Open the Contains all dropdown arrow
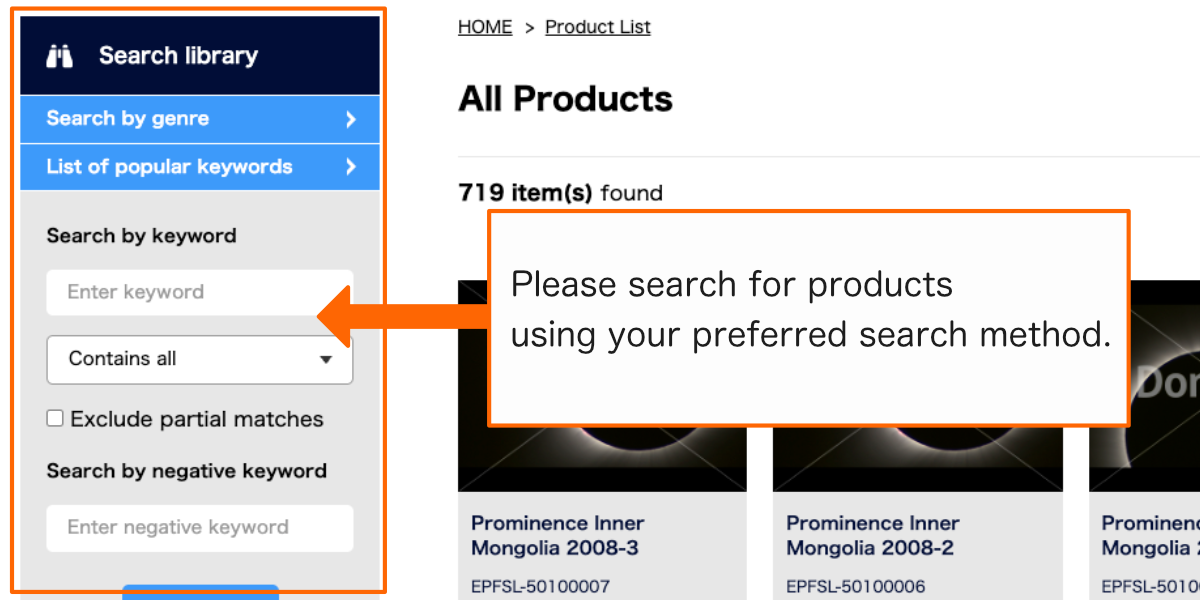 click(326, 360)
